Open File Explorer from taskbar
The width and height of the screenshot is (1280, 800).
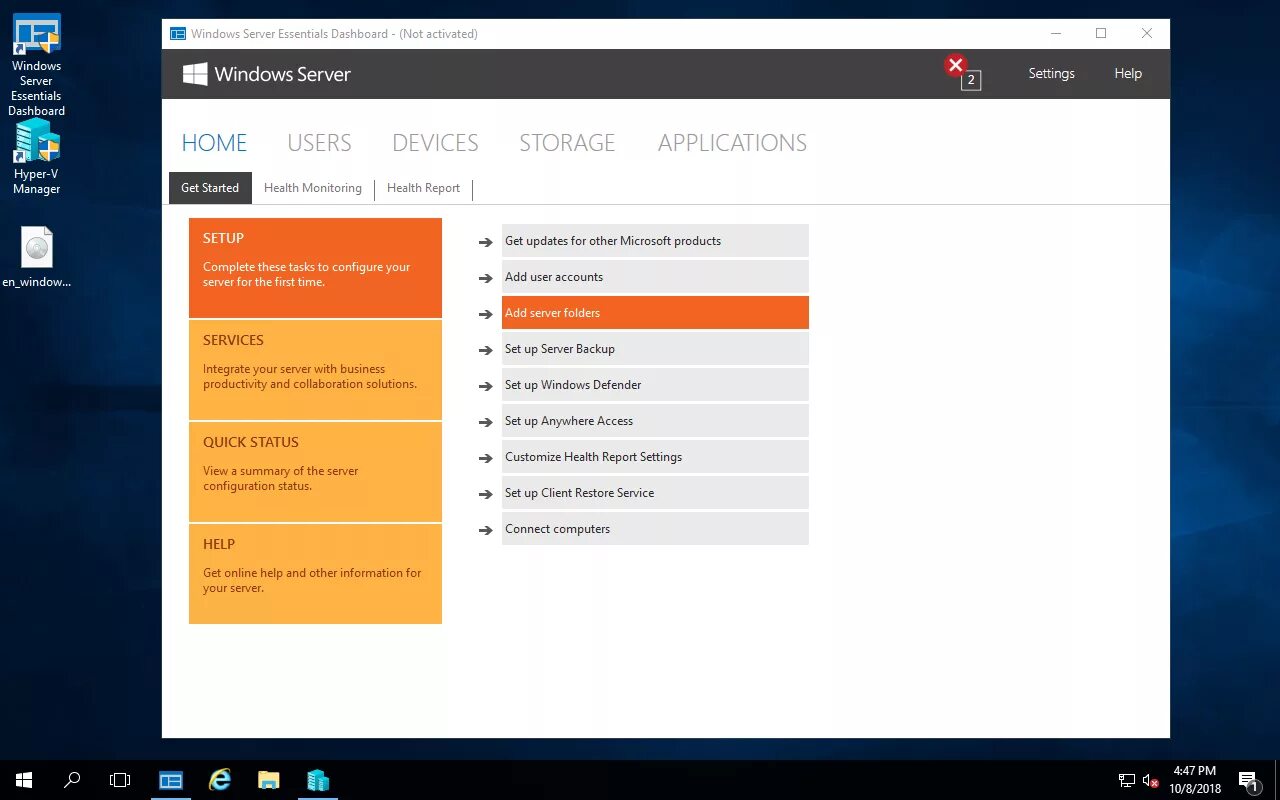coord(268,780)
